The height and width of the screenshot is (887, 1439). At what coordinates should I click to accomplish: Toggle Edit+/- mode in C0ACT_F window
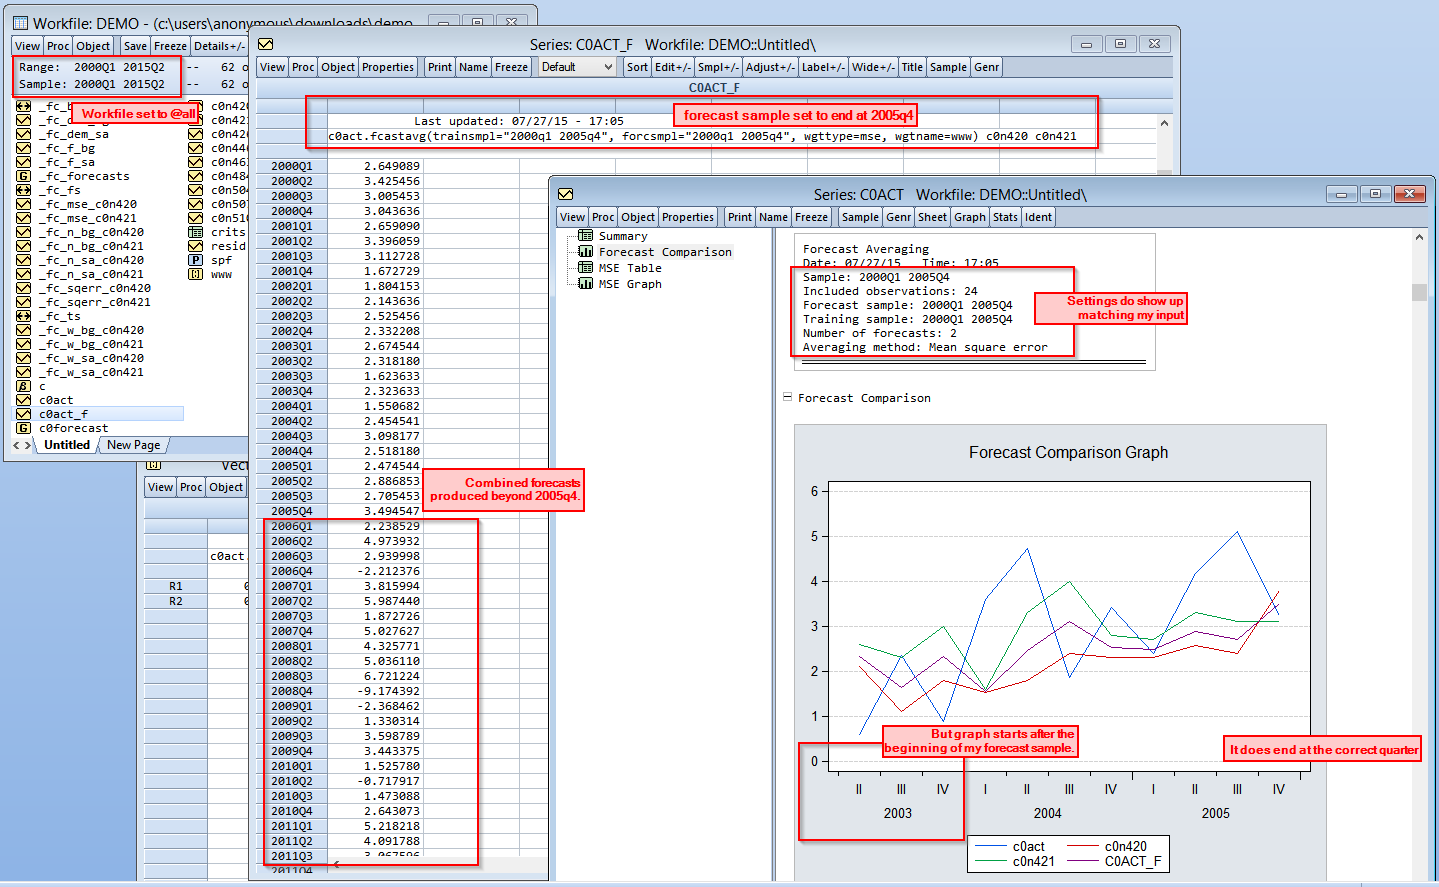[672, 67]
